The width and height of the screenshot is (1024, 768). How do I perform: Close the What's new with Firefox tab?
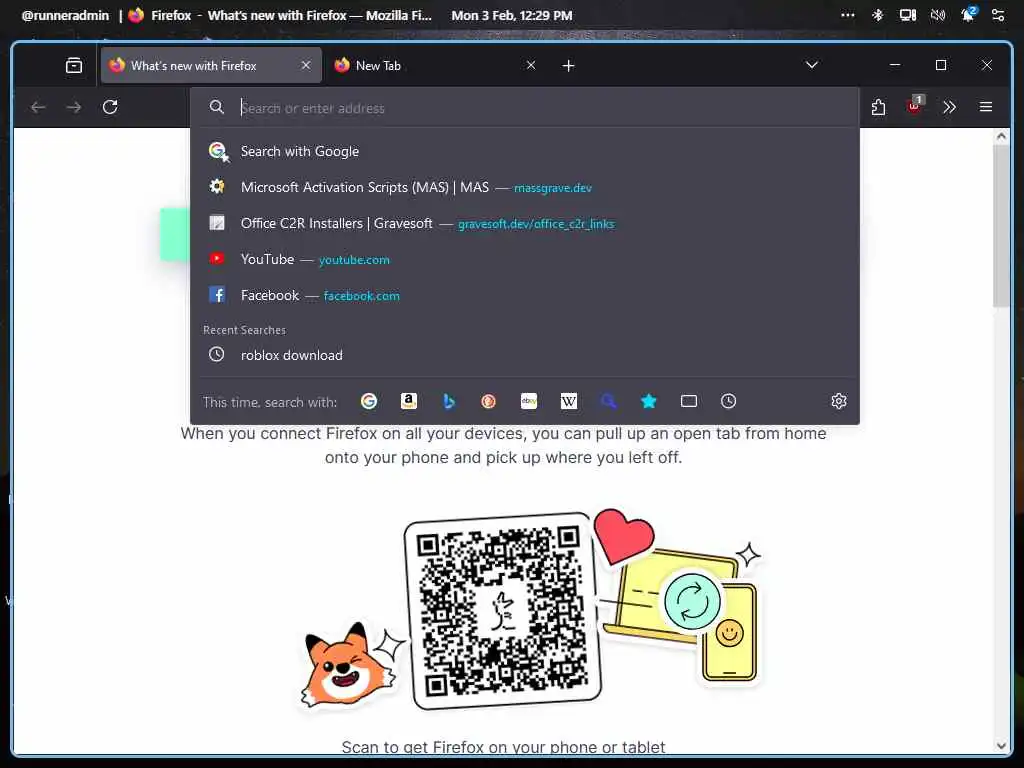click(306, 65)
